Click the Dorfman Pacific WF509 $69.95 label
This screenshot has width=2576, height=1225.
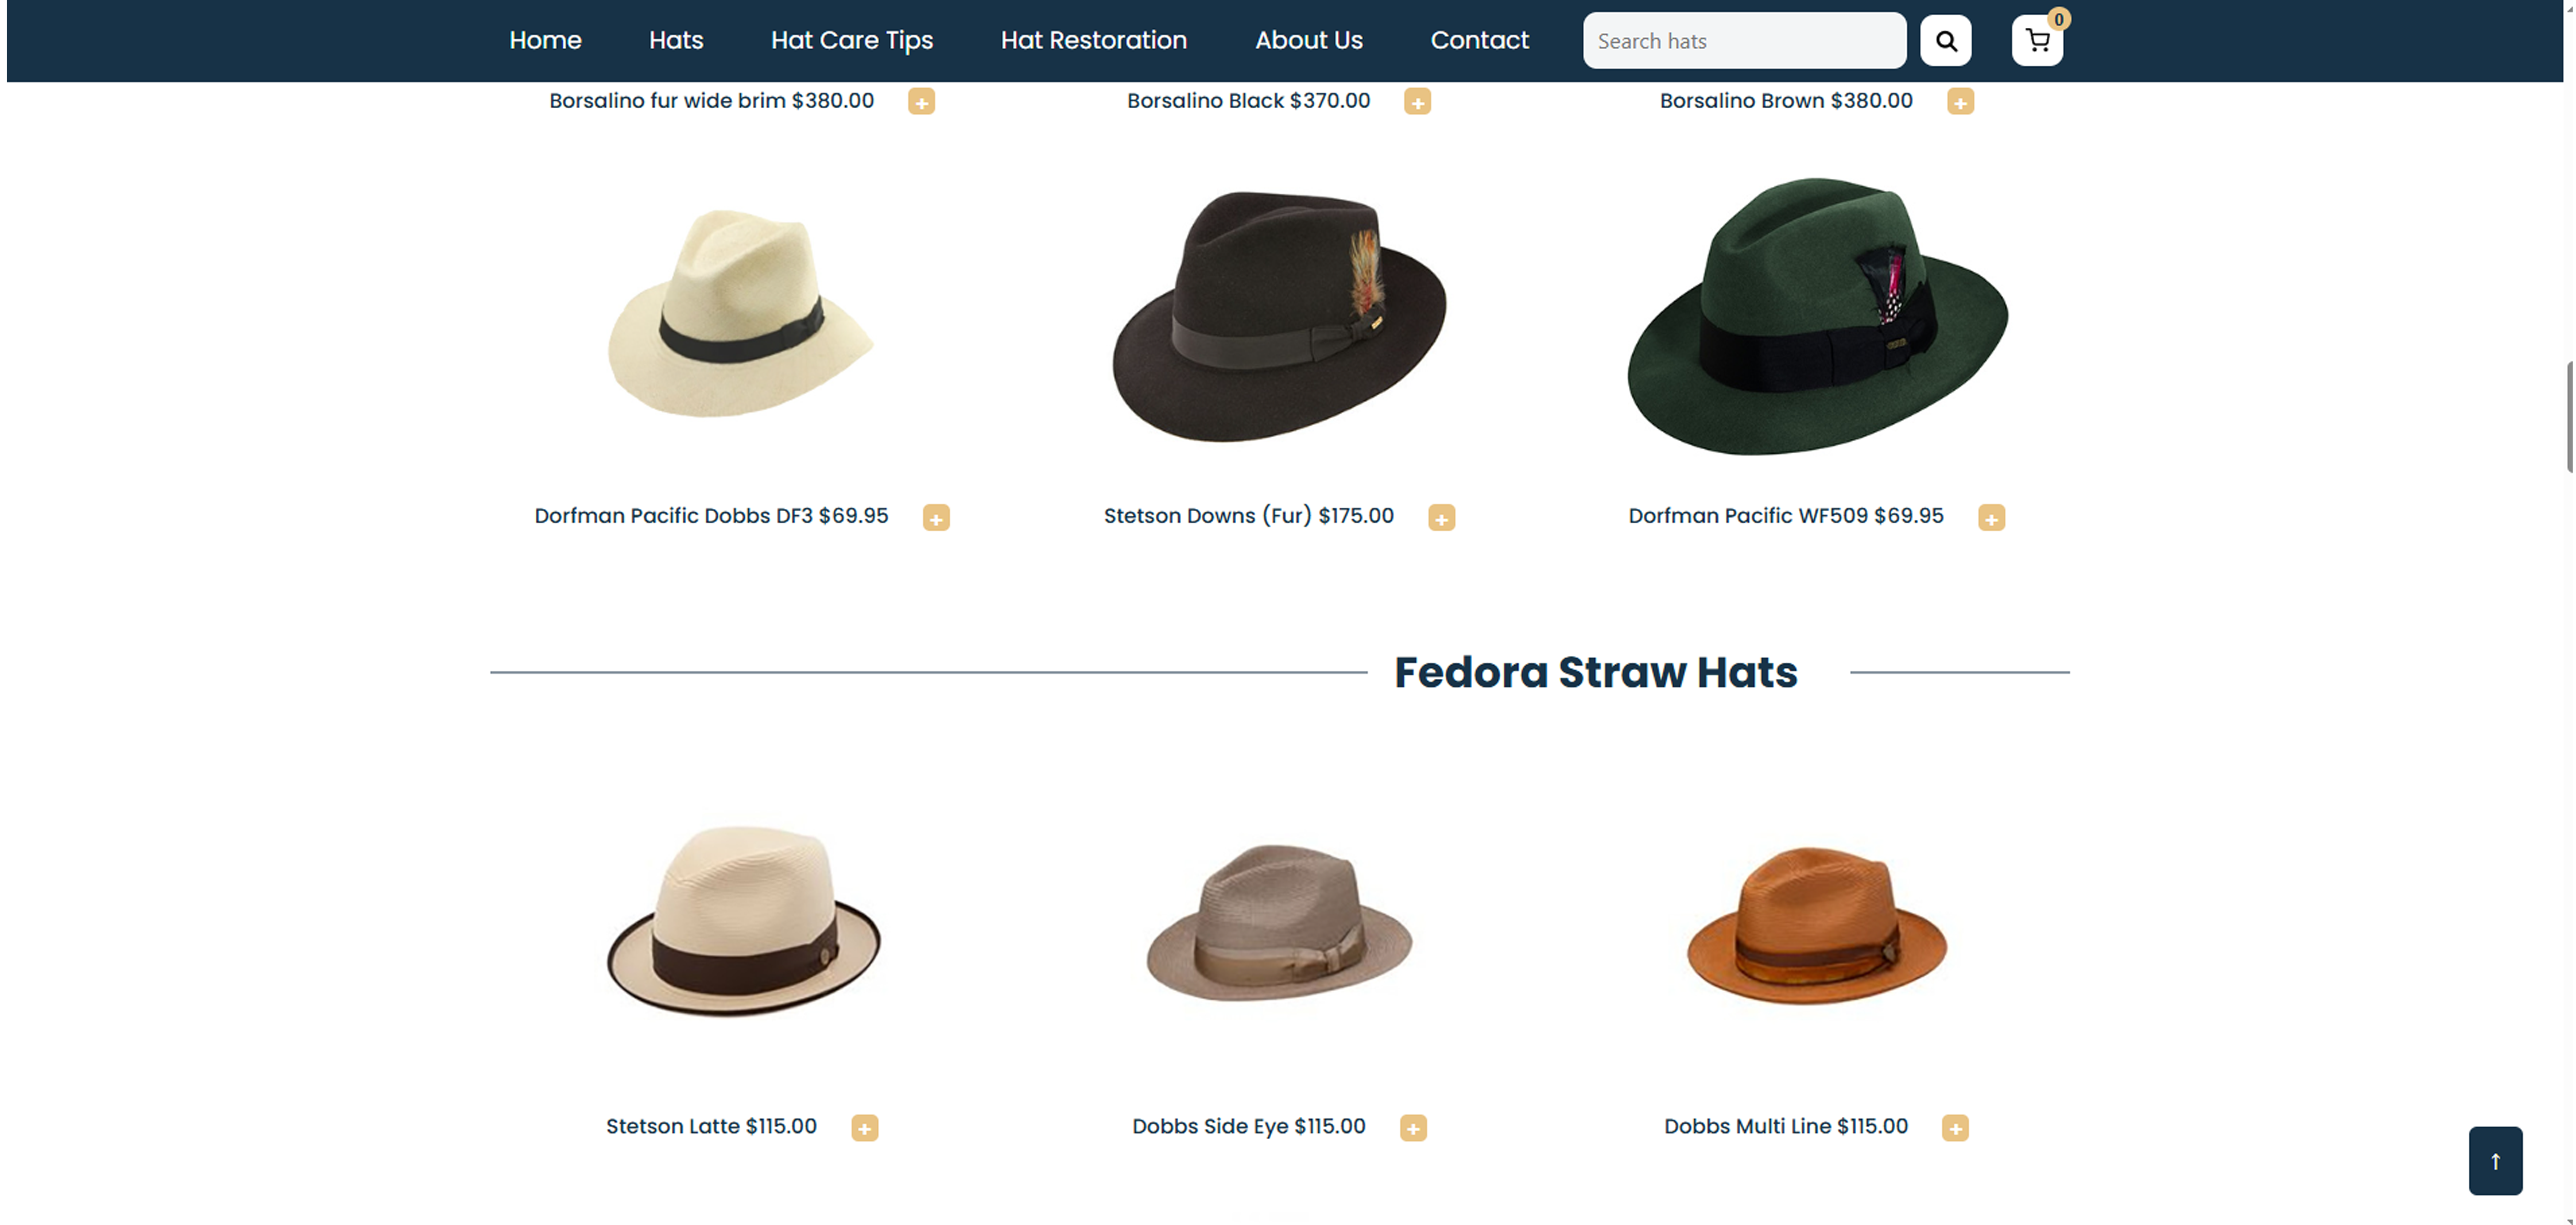[1786, 516]
